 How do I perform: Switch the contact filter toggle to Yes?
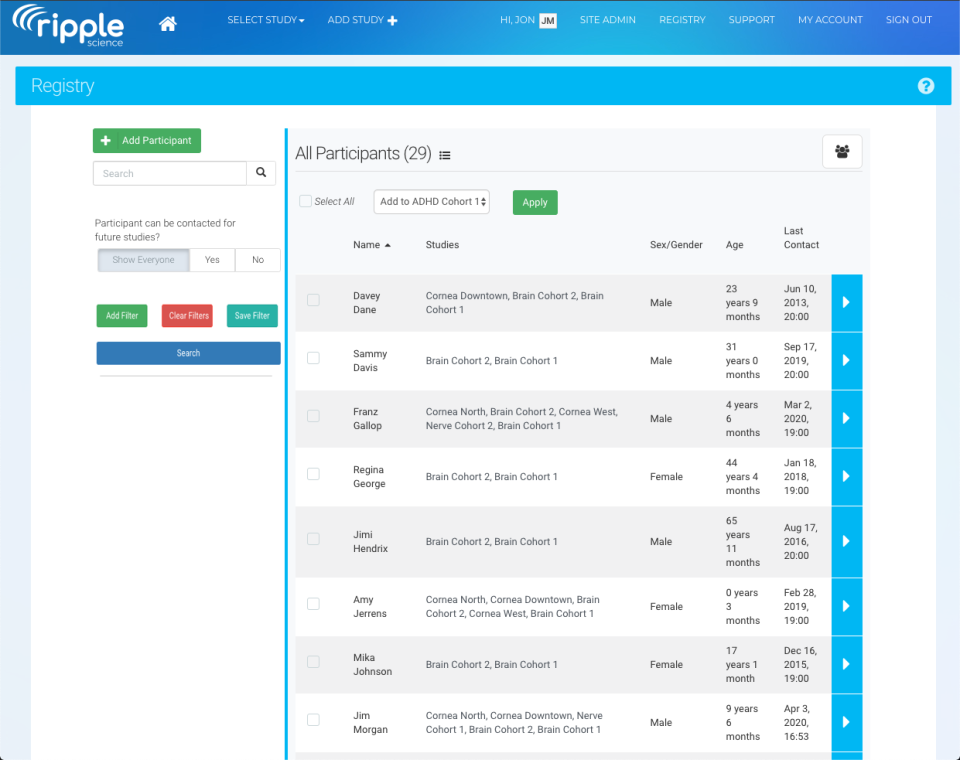(212, 259)
